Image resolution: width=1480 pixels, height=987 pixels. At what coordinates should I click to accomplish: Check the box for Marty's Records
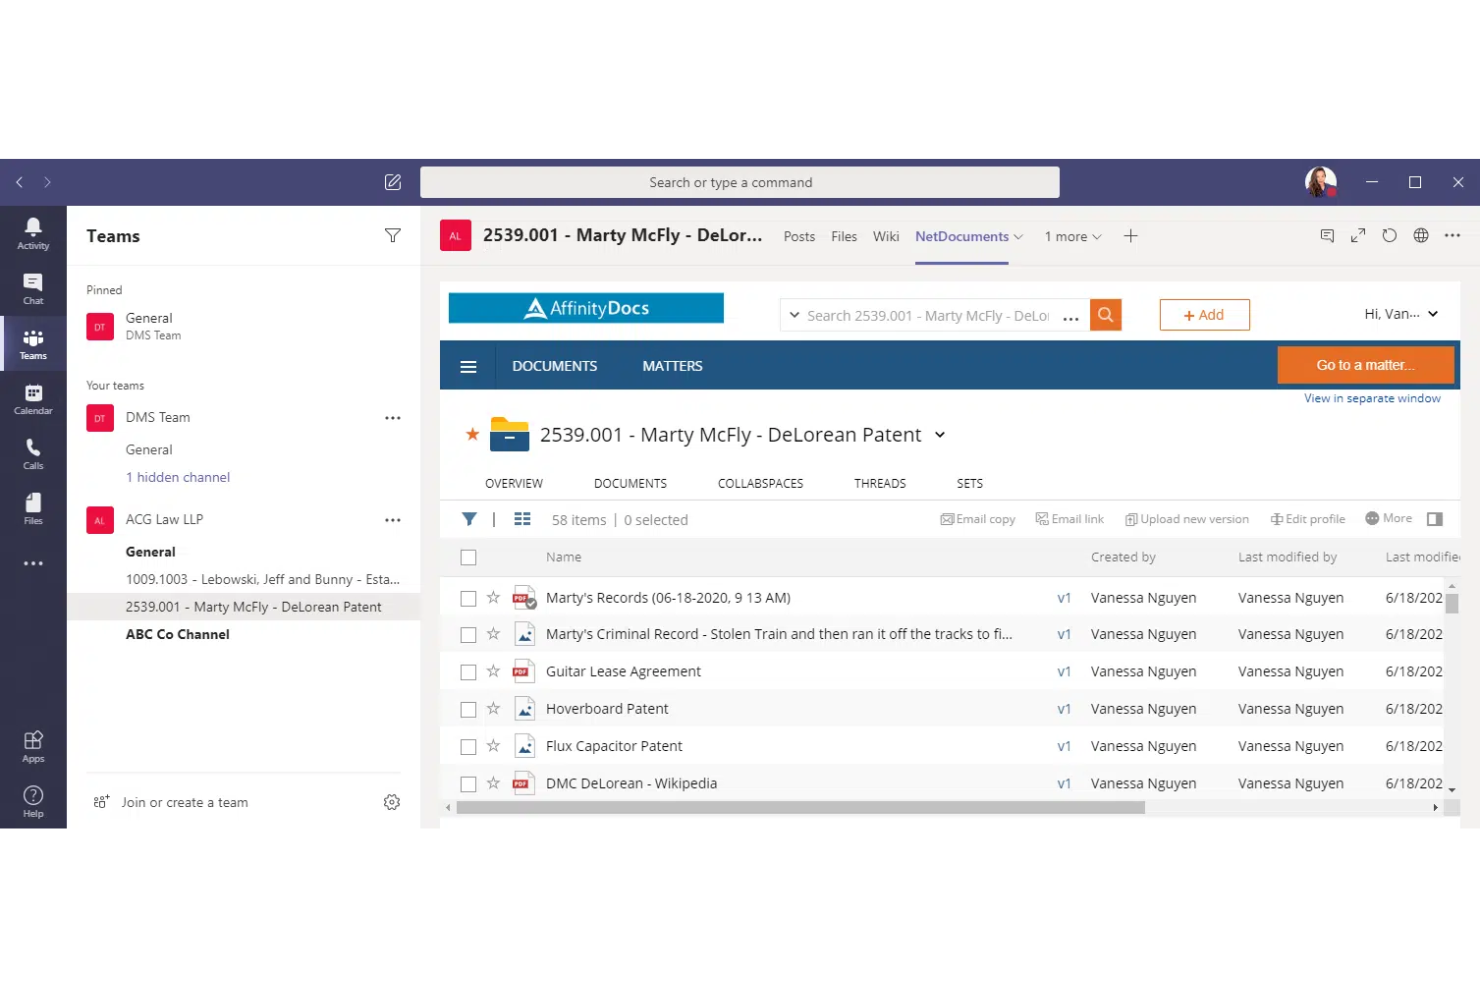(468, 598)
